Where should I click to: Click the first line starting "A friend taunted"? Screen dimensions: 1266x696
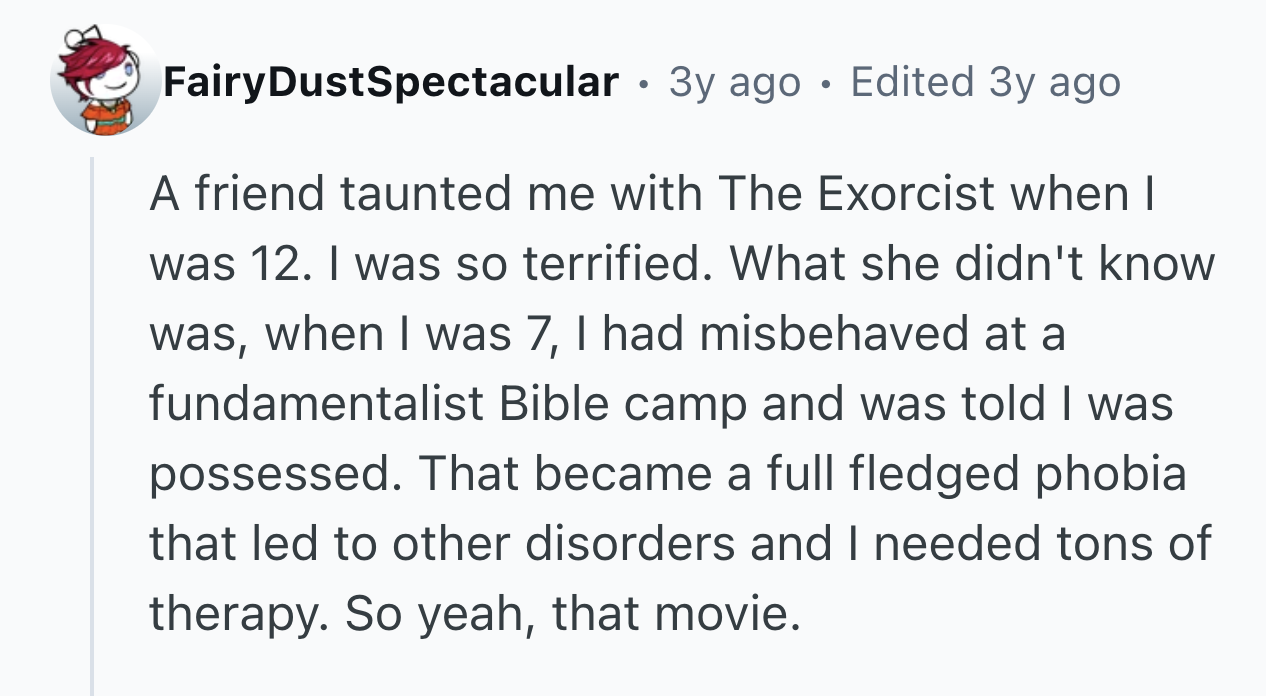(x=653, y=193)
